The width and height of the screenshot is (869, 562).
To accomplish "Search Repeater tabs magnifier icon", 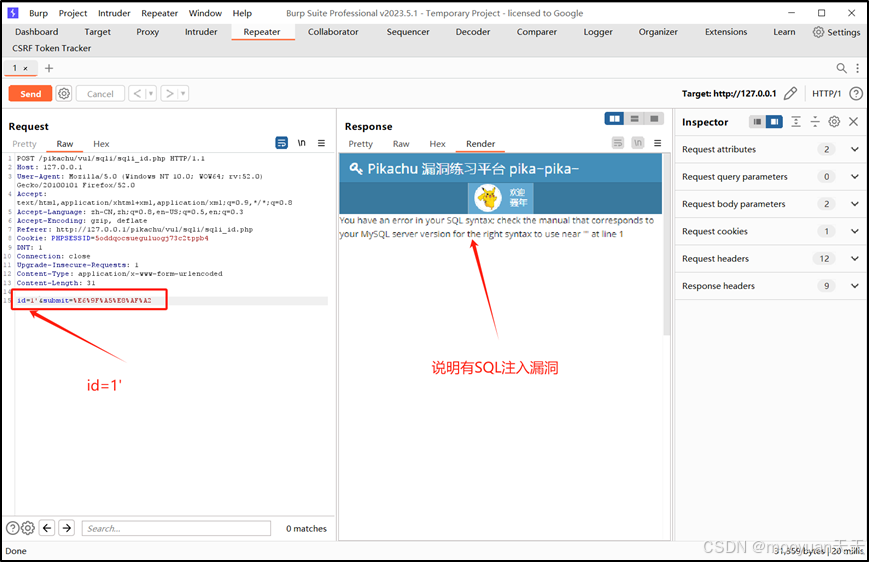I will 841,68.
